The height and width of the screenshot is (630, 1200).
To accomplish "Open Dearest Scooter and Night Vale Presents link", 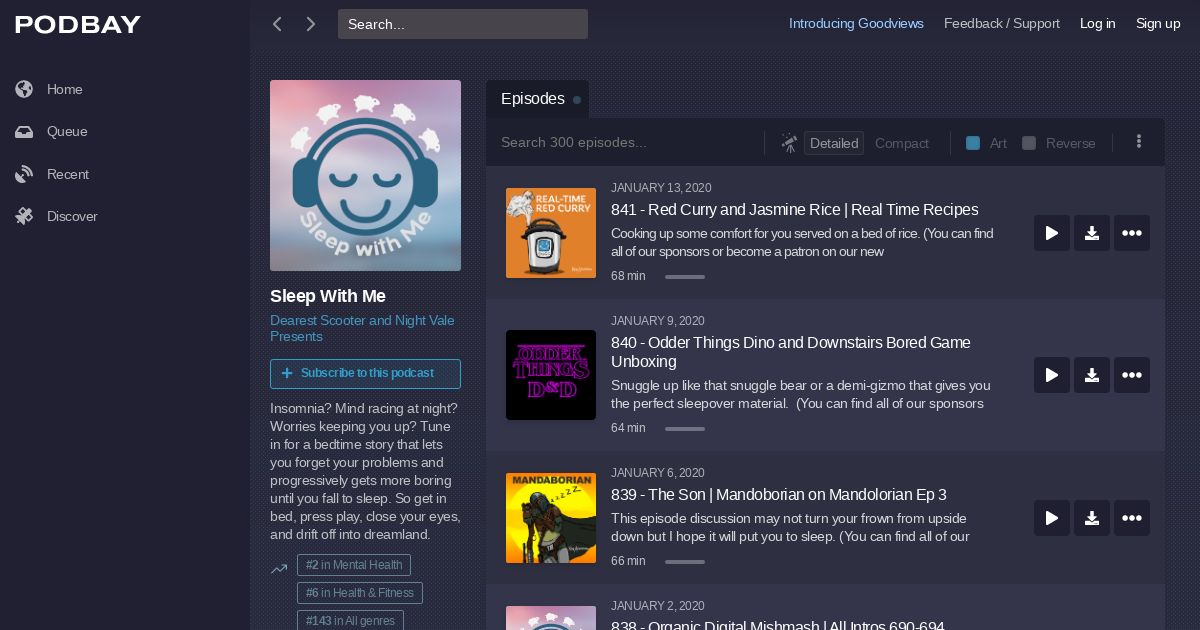I will click(362, 328).
